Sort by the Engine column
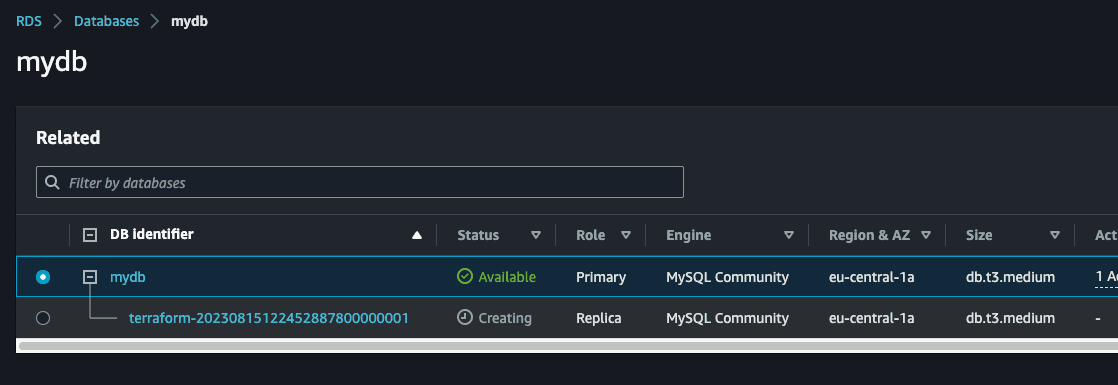 tap(789, 235)
